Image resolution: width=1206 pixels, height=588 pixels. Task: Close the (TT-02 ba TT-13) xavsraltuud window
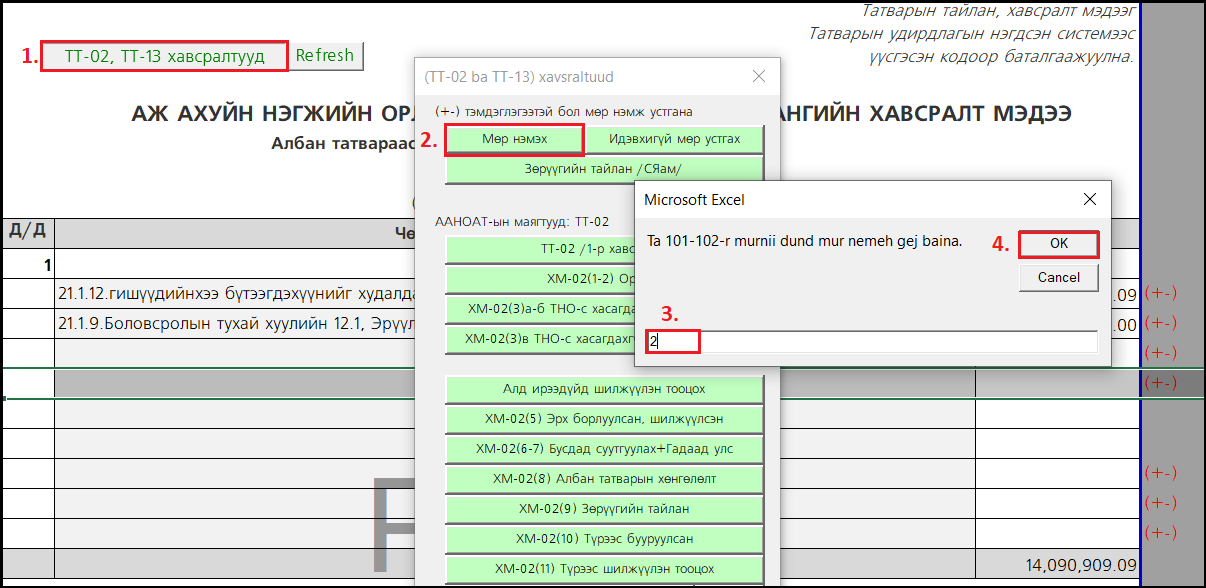(759, 77)
